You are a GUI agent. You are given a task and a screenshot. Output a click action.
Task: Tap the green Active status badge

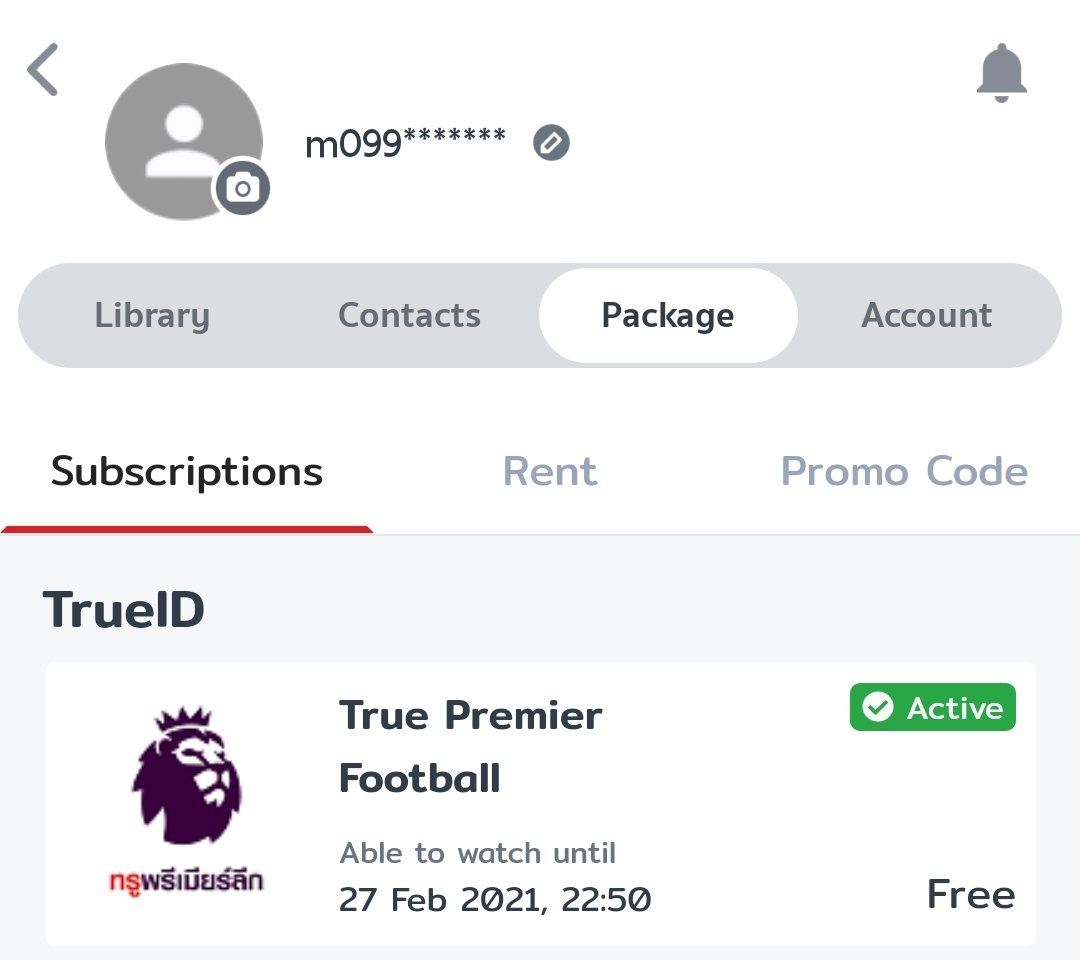click(x=932, y=708)
